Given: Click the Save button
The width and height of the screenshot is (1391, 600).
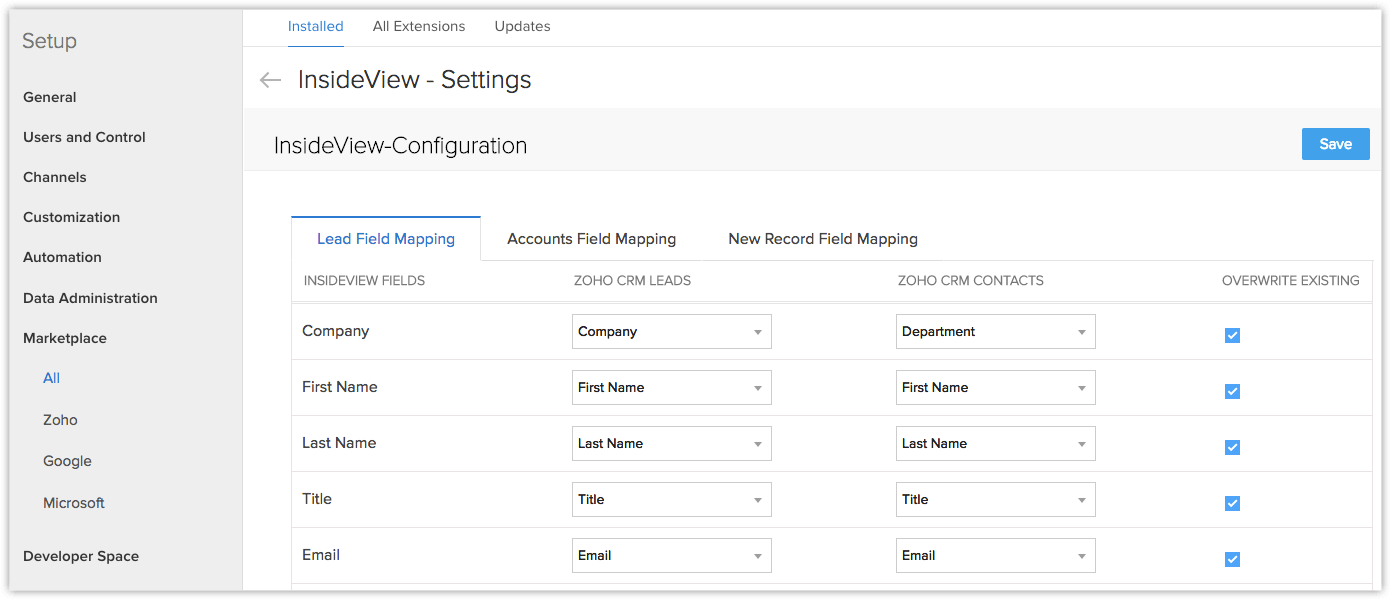Looking at the screenshot, I should (x=1335, y=143).
